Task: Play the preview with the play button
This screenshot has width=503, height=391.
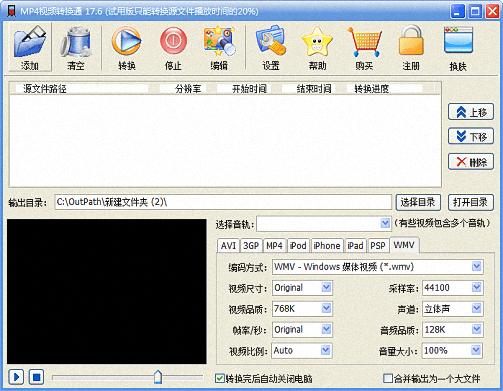Action: click(16, 377)
